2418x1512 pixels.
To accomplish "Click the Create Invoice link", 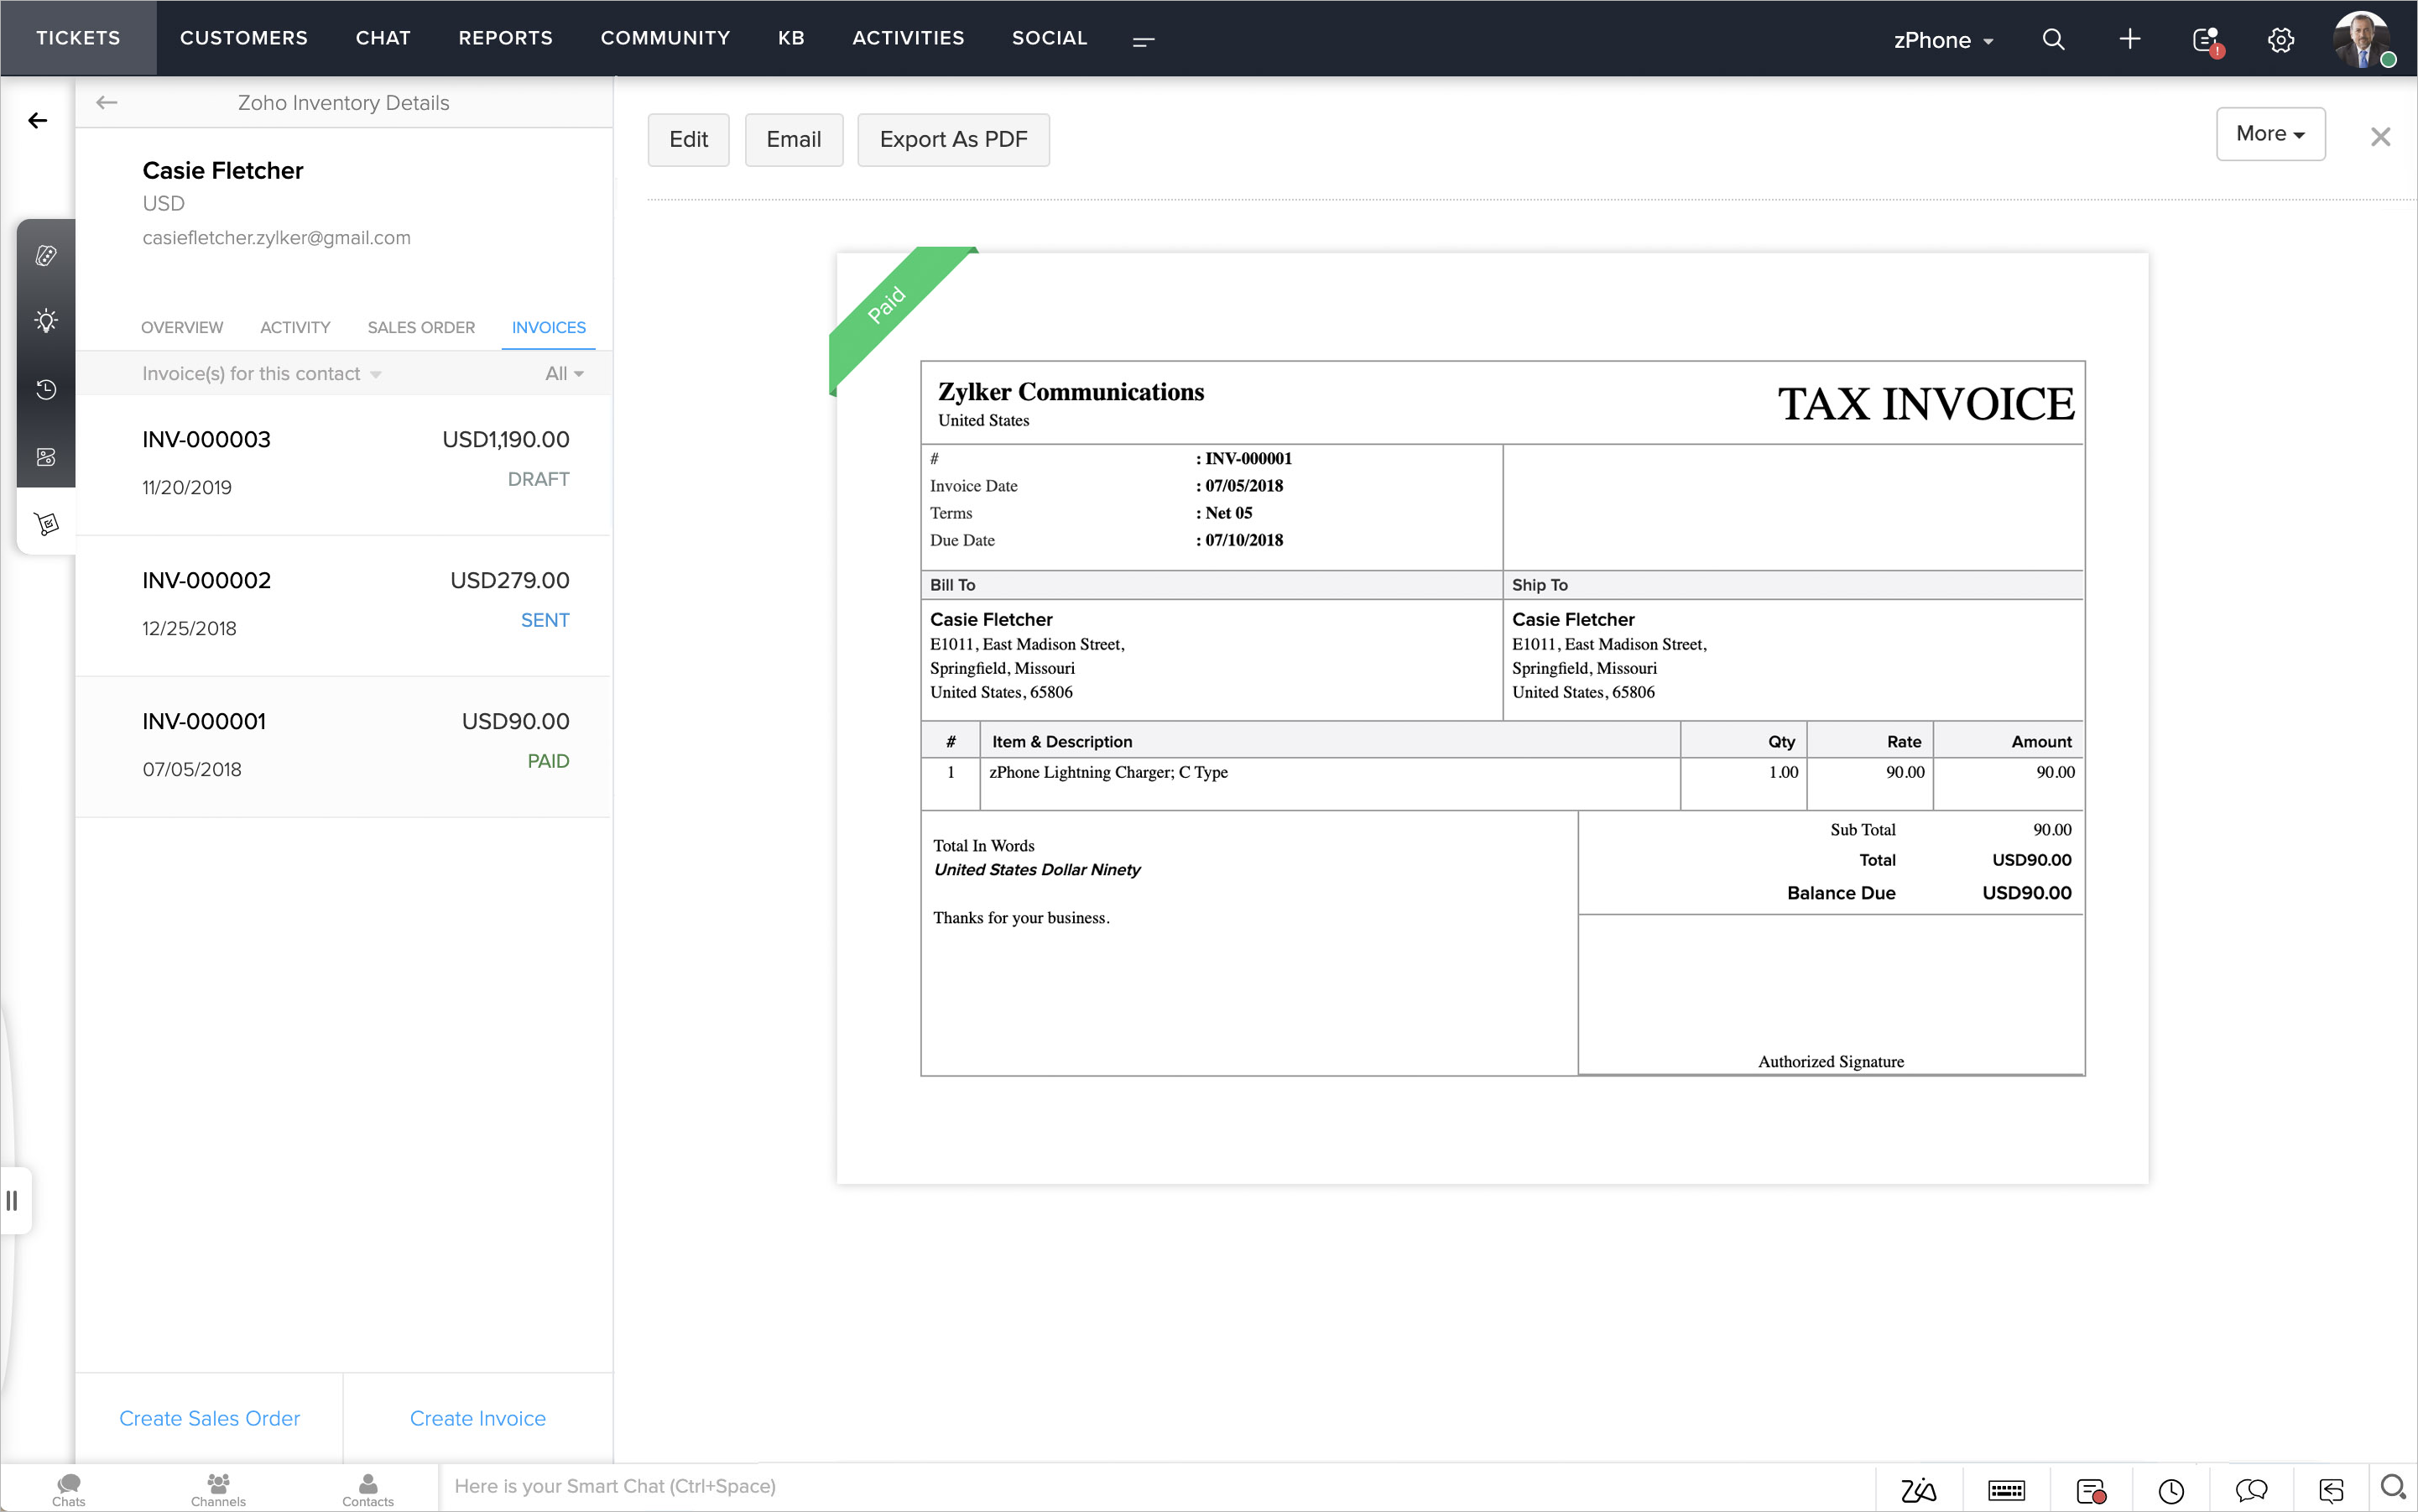I will point(477,1418).
